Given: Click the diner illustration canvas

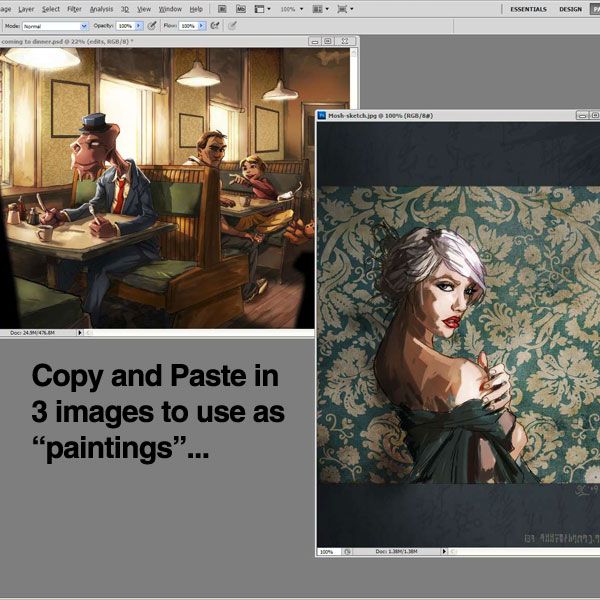Looking at the screenshot, I should coord(157,188).
